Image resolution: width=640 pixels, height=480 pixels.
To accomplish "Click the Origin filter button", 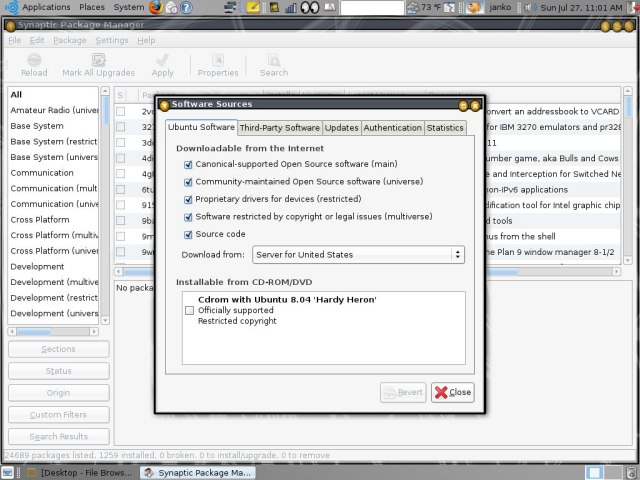I will click(59, 393).
